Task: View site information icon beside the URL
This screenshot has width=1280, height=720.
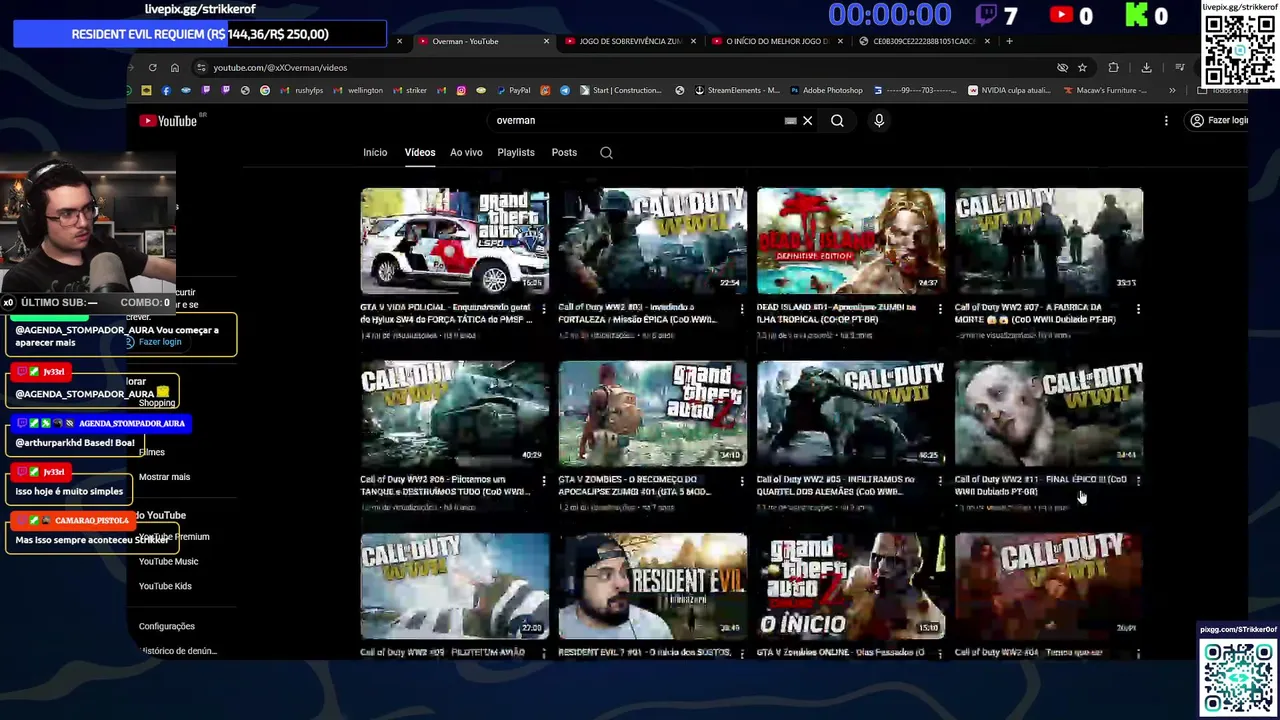Action: pos(201,67)
